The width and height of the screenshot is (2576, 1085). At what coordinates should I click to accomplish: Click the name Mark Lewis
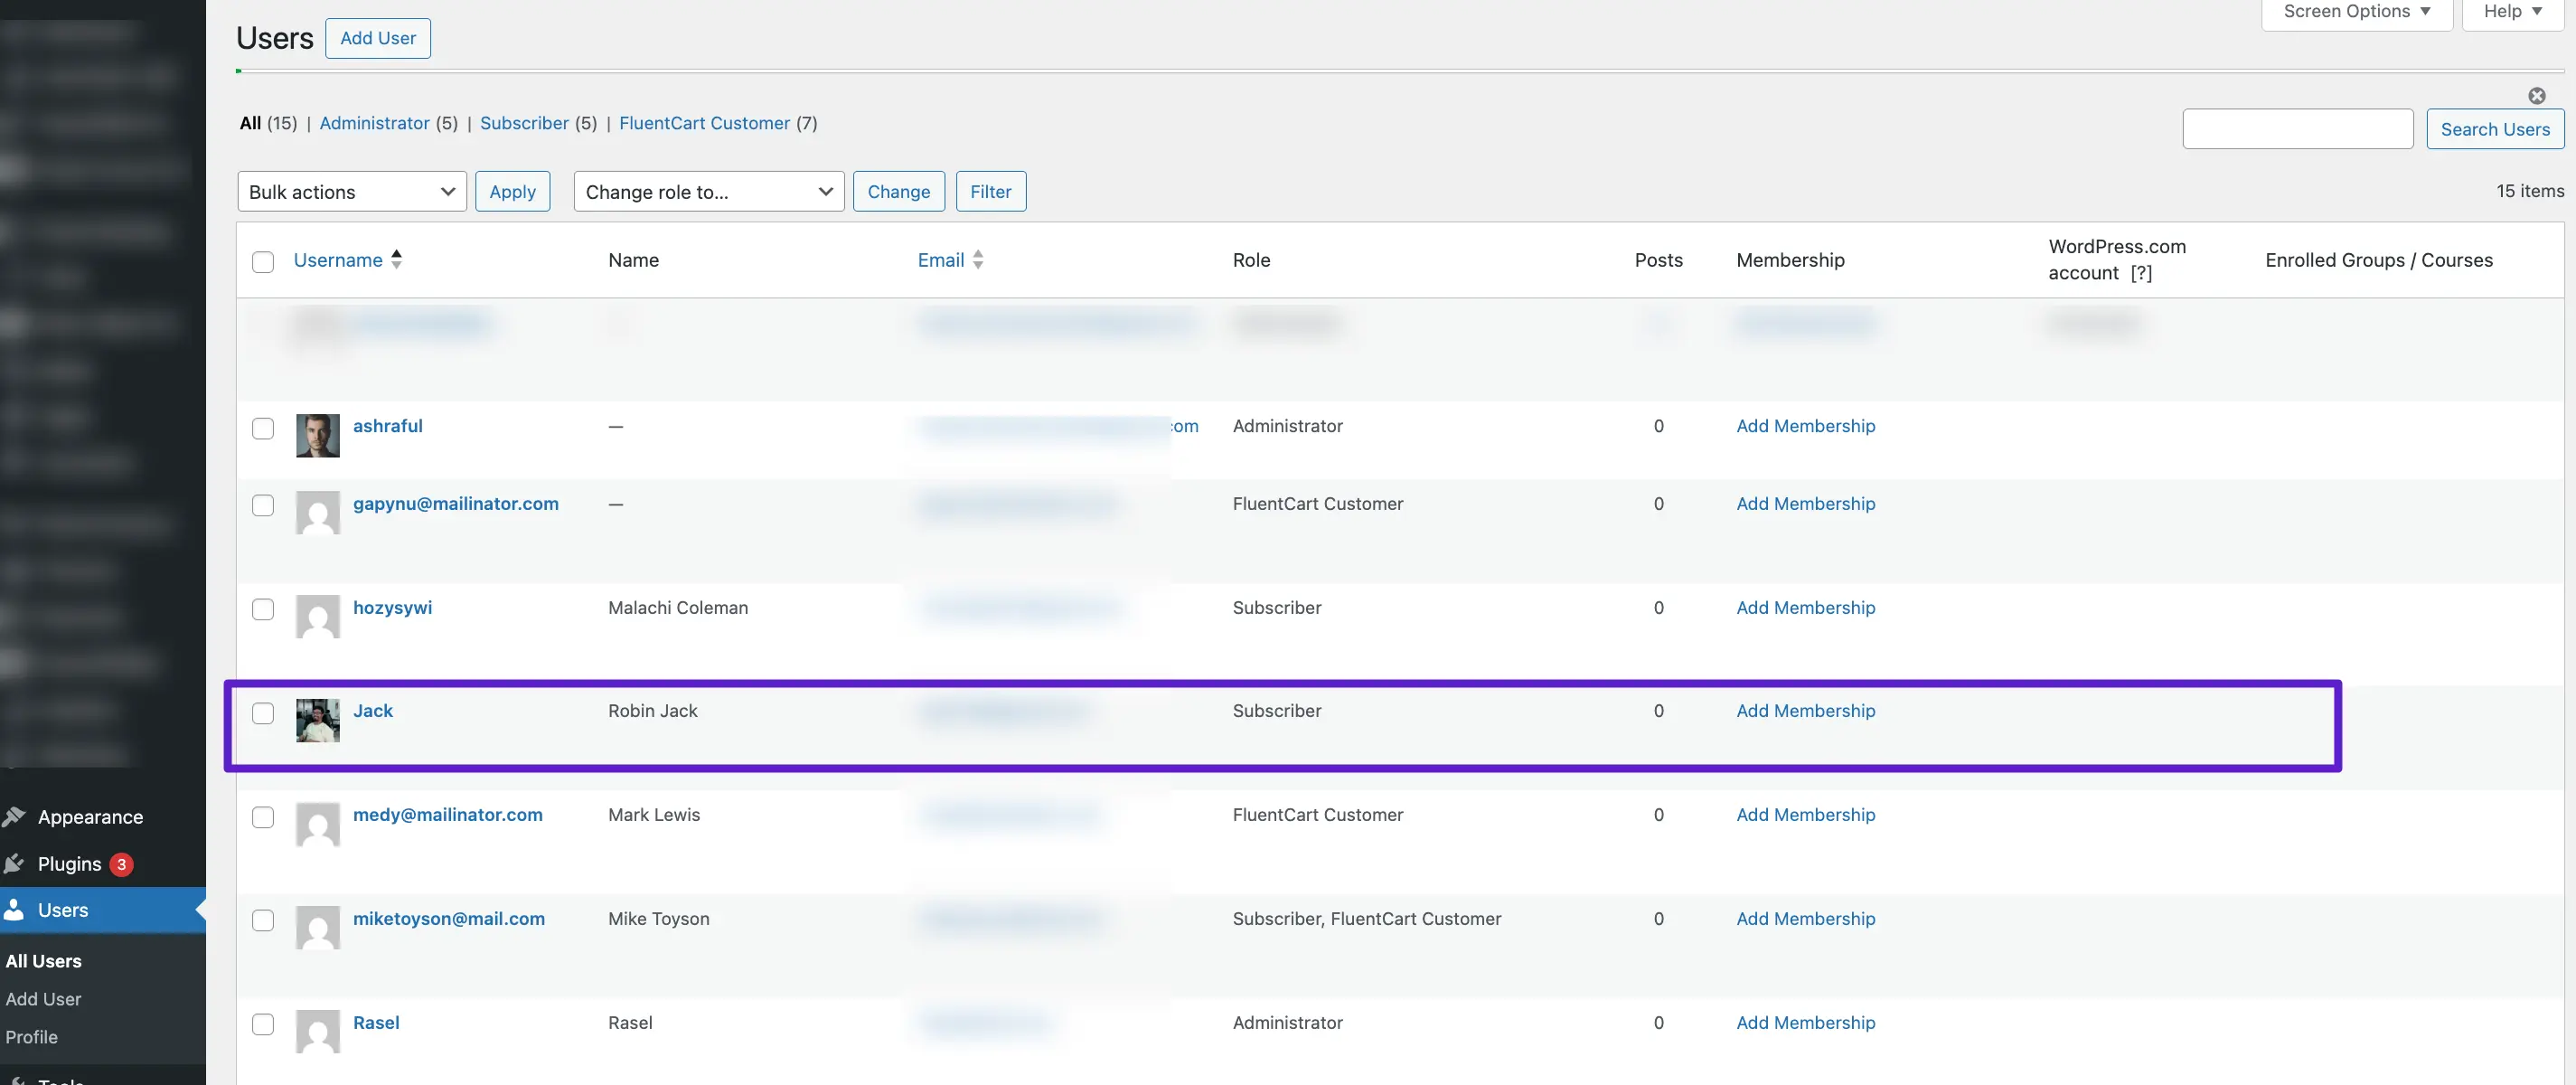click(x=654, y=815)
